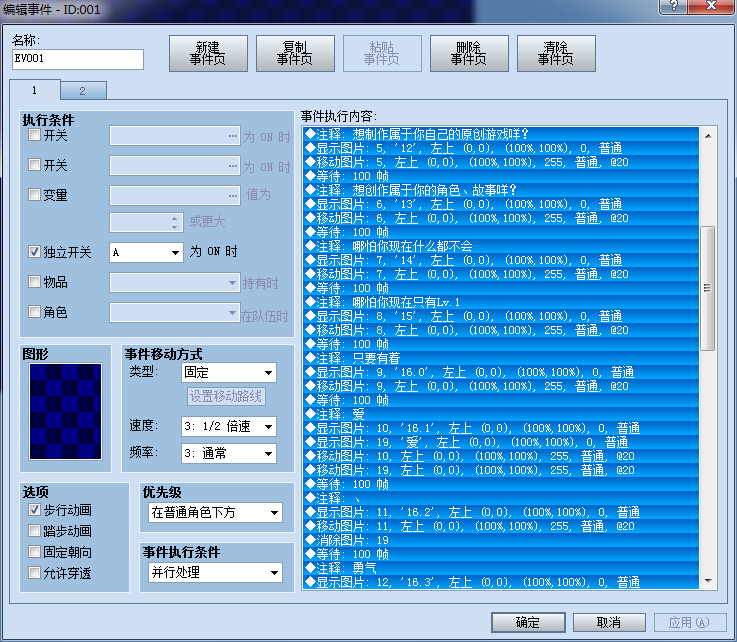Tick the 角色 condition checkbox
Image resolution: width=737 pixels, height=642 pixels.
34,312
